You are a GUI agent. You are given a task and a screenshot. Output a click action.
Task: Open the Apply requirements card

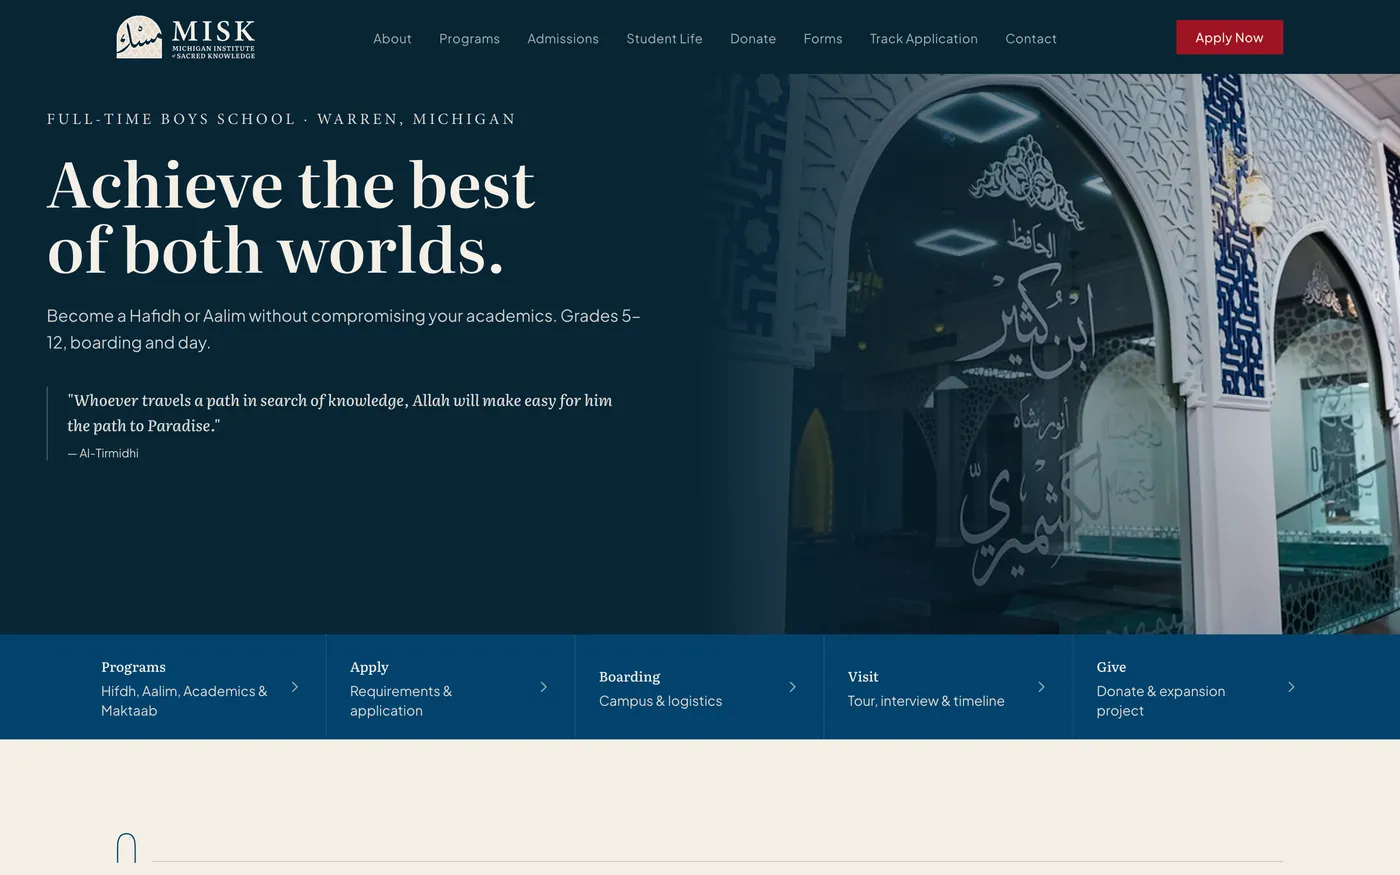450,687
